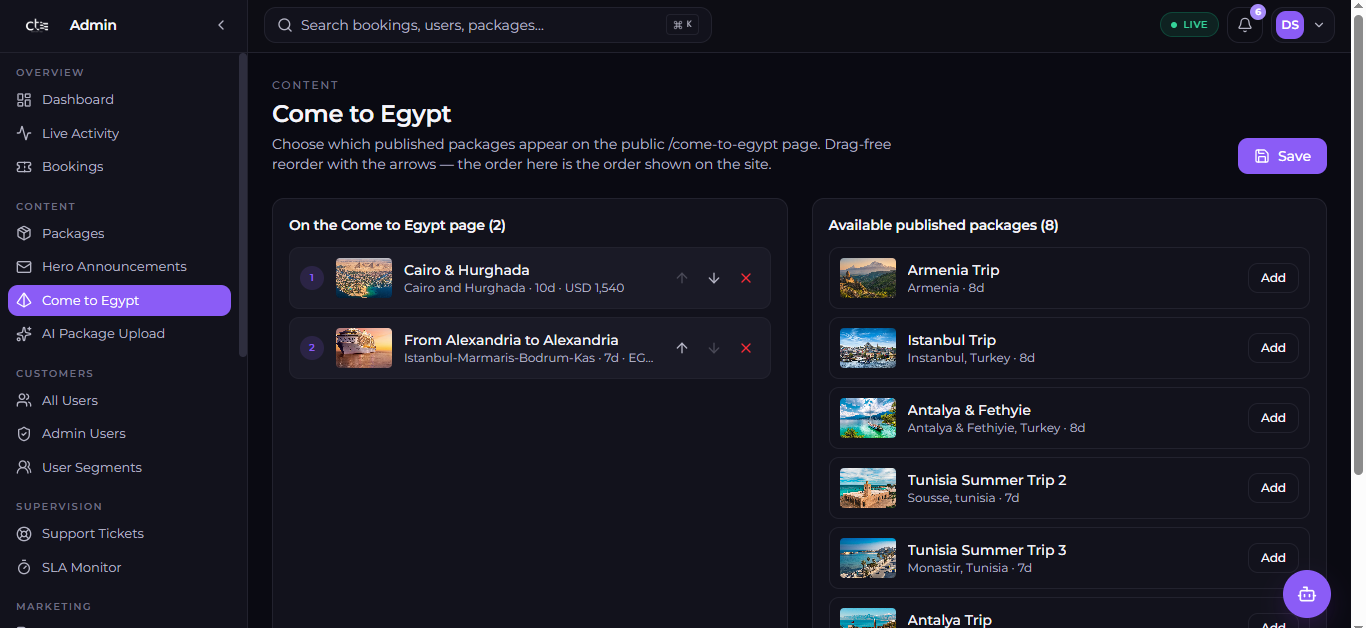
Task: Move From Alexandria to Alexandria up
Action: click(682, 348)
